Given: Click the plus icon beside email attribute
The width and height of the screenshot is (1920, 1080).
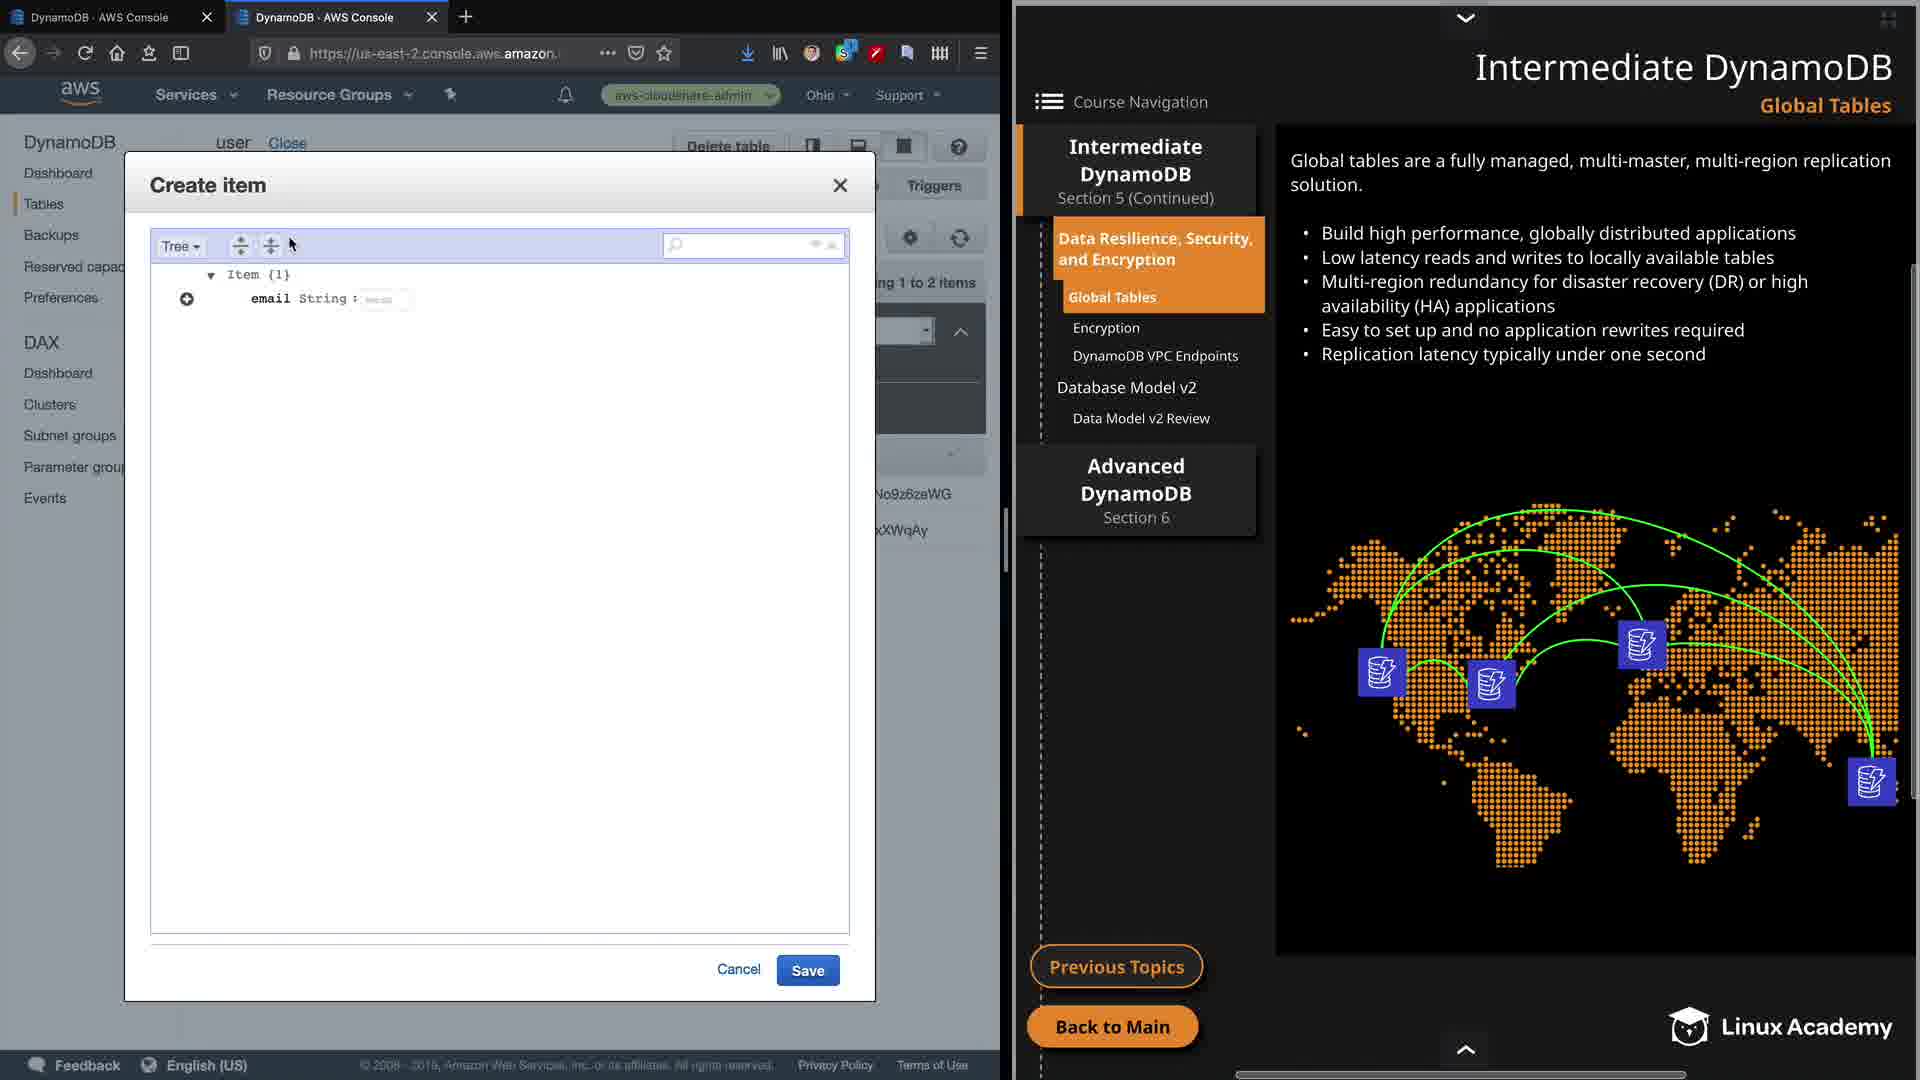Looking at the screenshot, I should (x=186, y=299).
